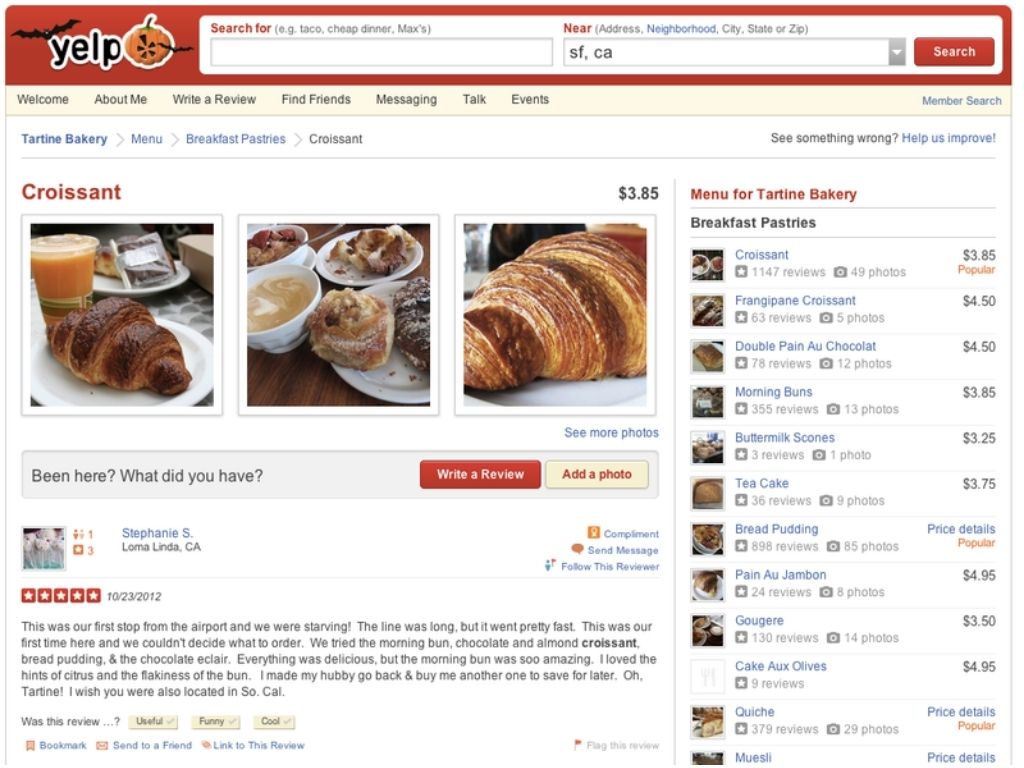
Task: Click the Bookmark icon below the review
Action: [x=29, y=745]
